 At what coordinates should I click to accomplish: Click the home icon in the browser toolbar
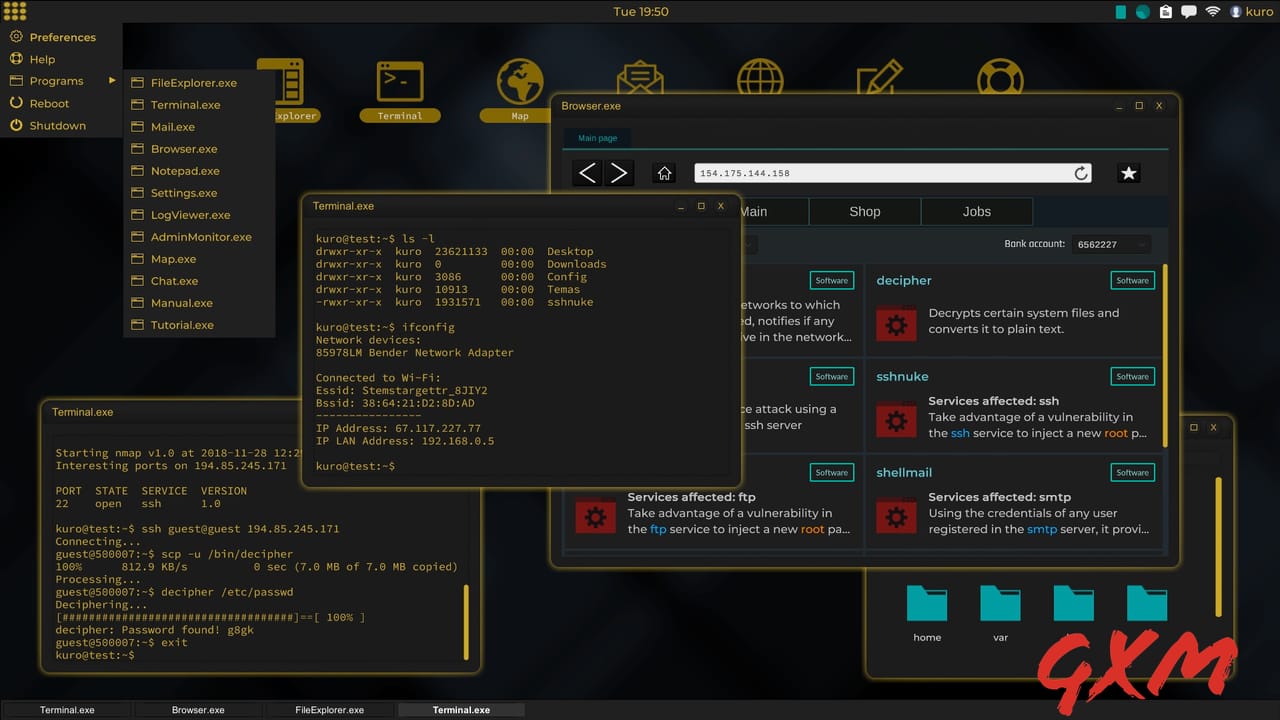pyautogui.click(x=663, y=172)
